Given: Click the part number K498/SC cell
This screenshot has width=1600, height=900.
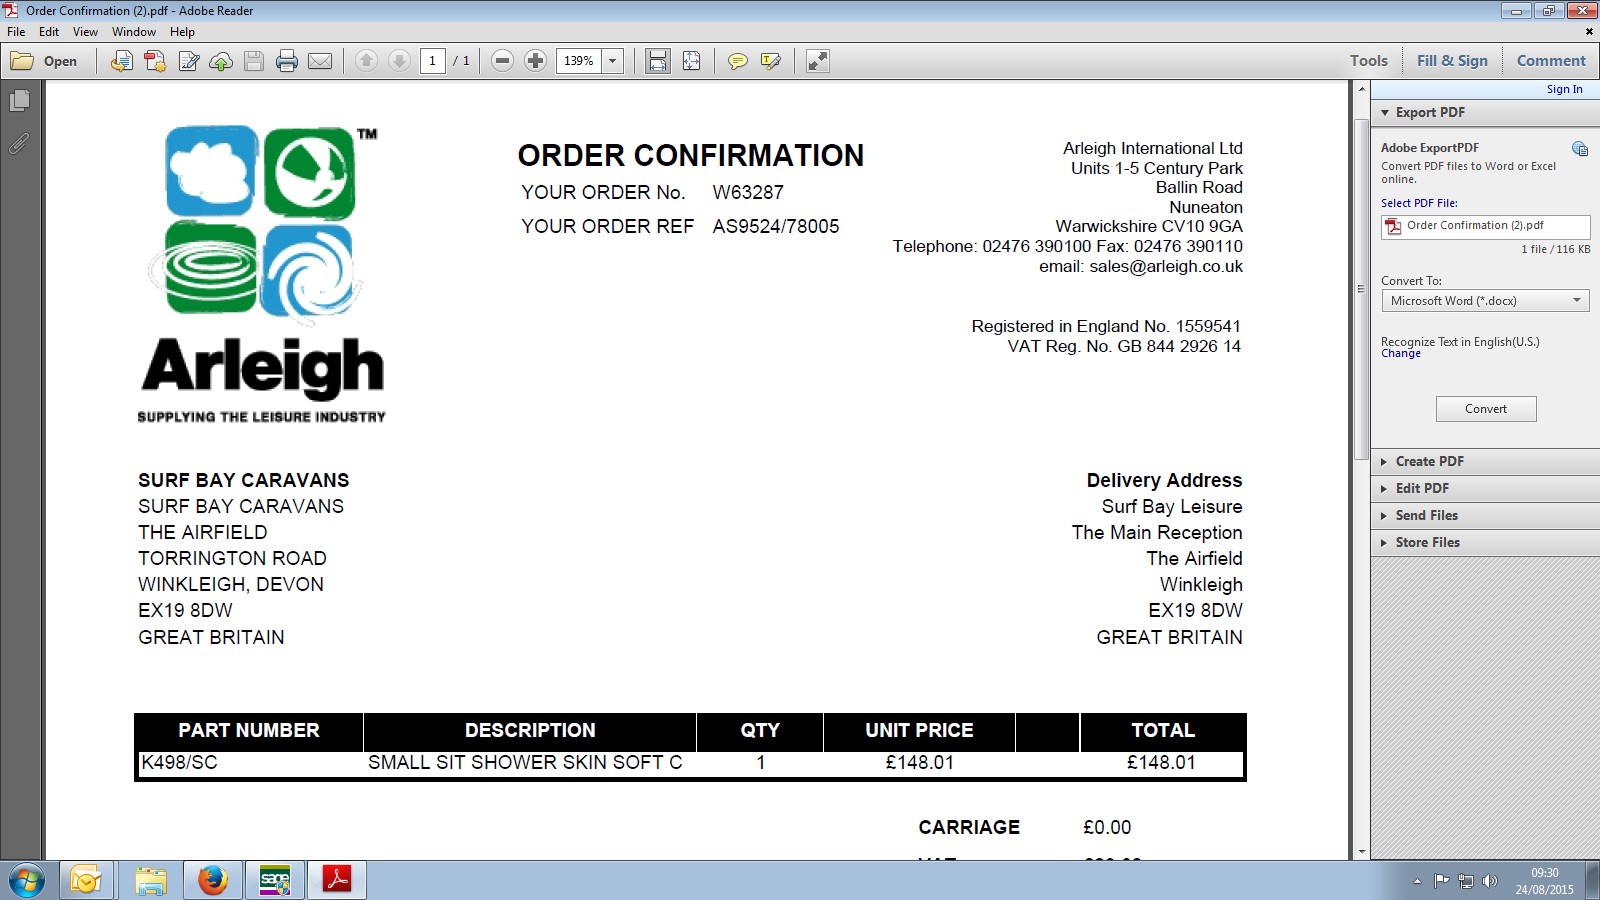Looking at the screenshot, I should pyautogui.click(x=250, y=763).
